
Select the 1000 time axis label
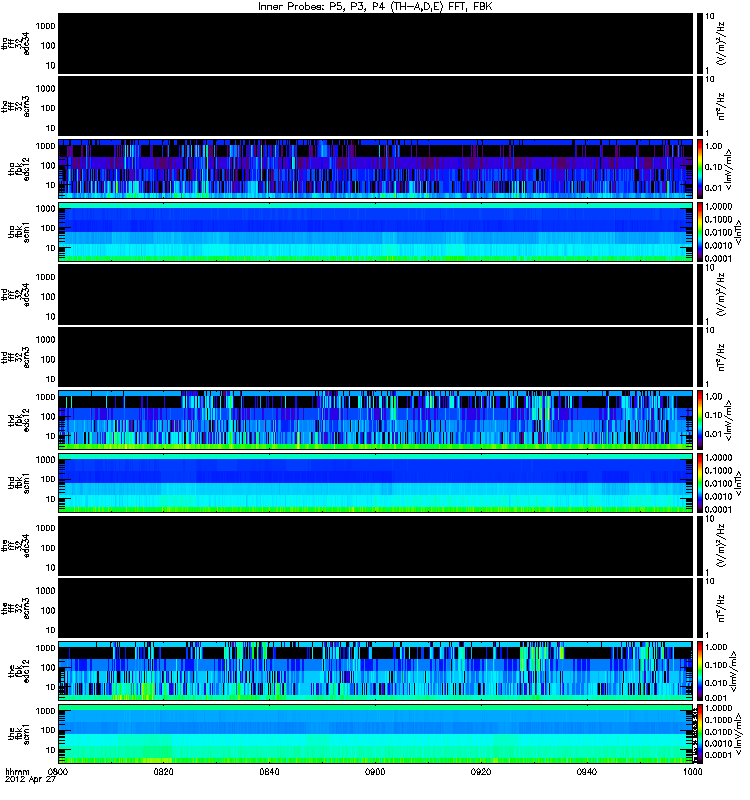(x=692, y=771)
